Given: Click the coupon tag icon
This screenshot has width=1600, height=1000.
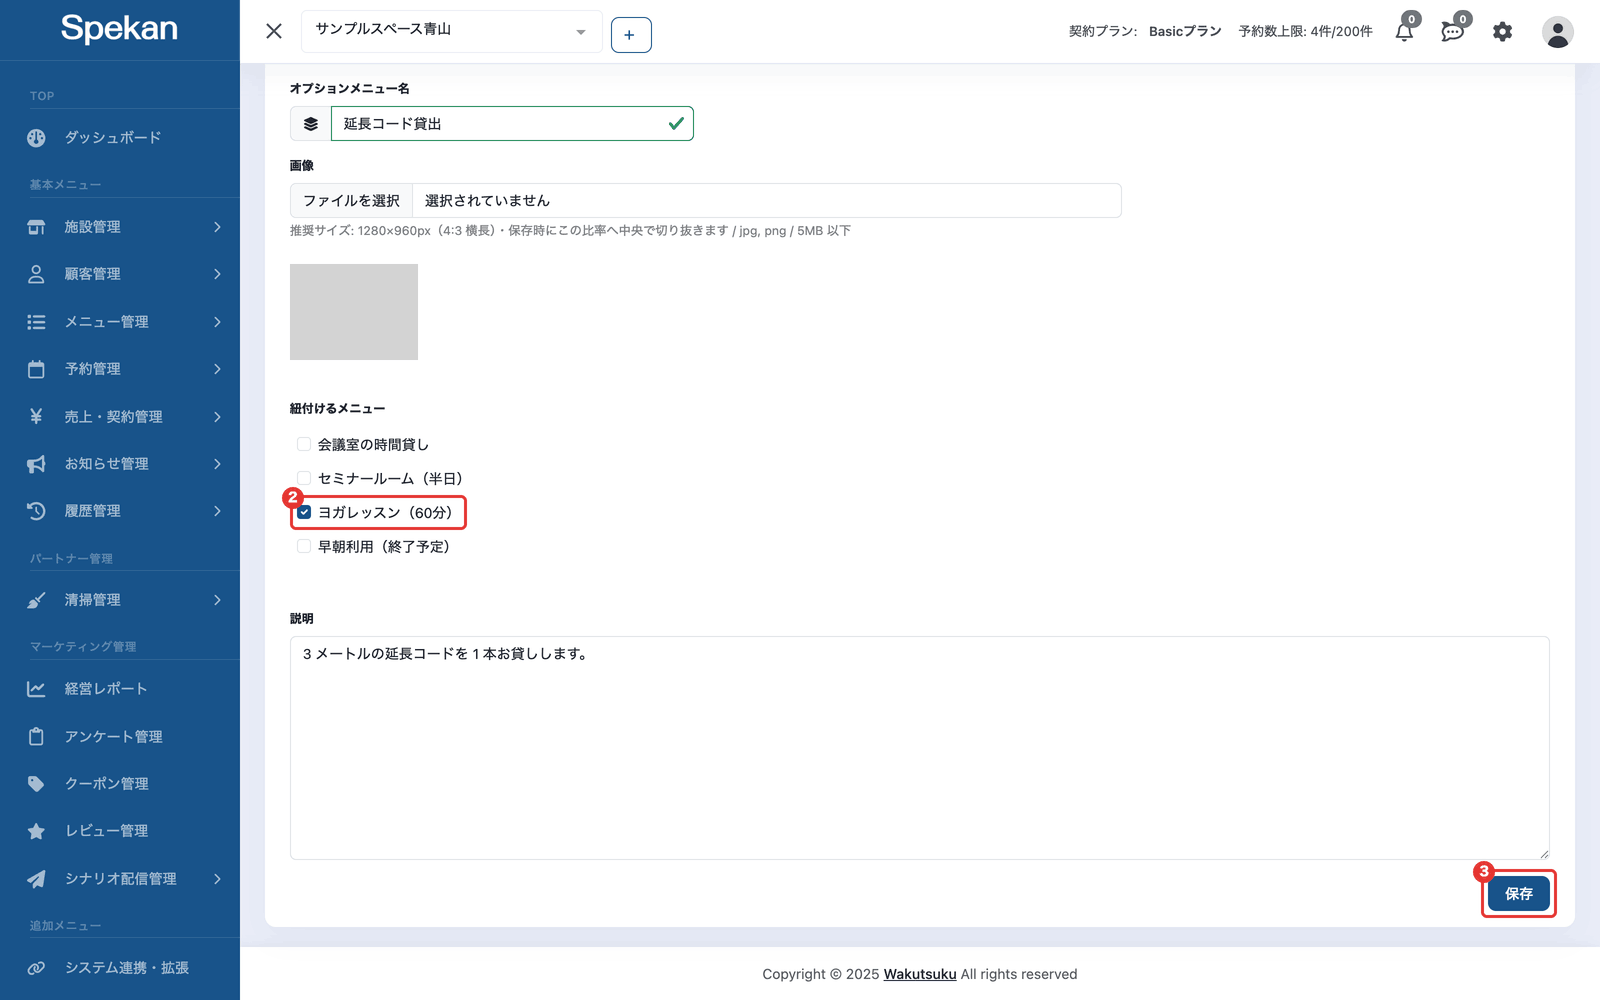Looking at the screenshot, I should pyautogui.click(x=36, y=784).
